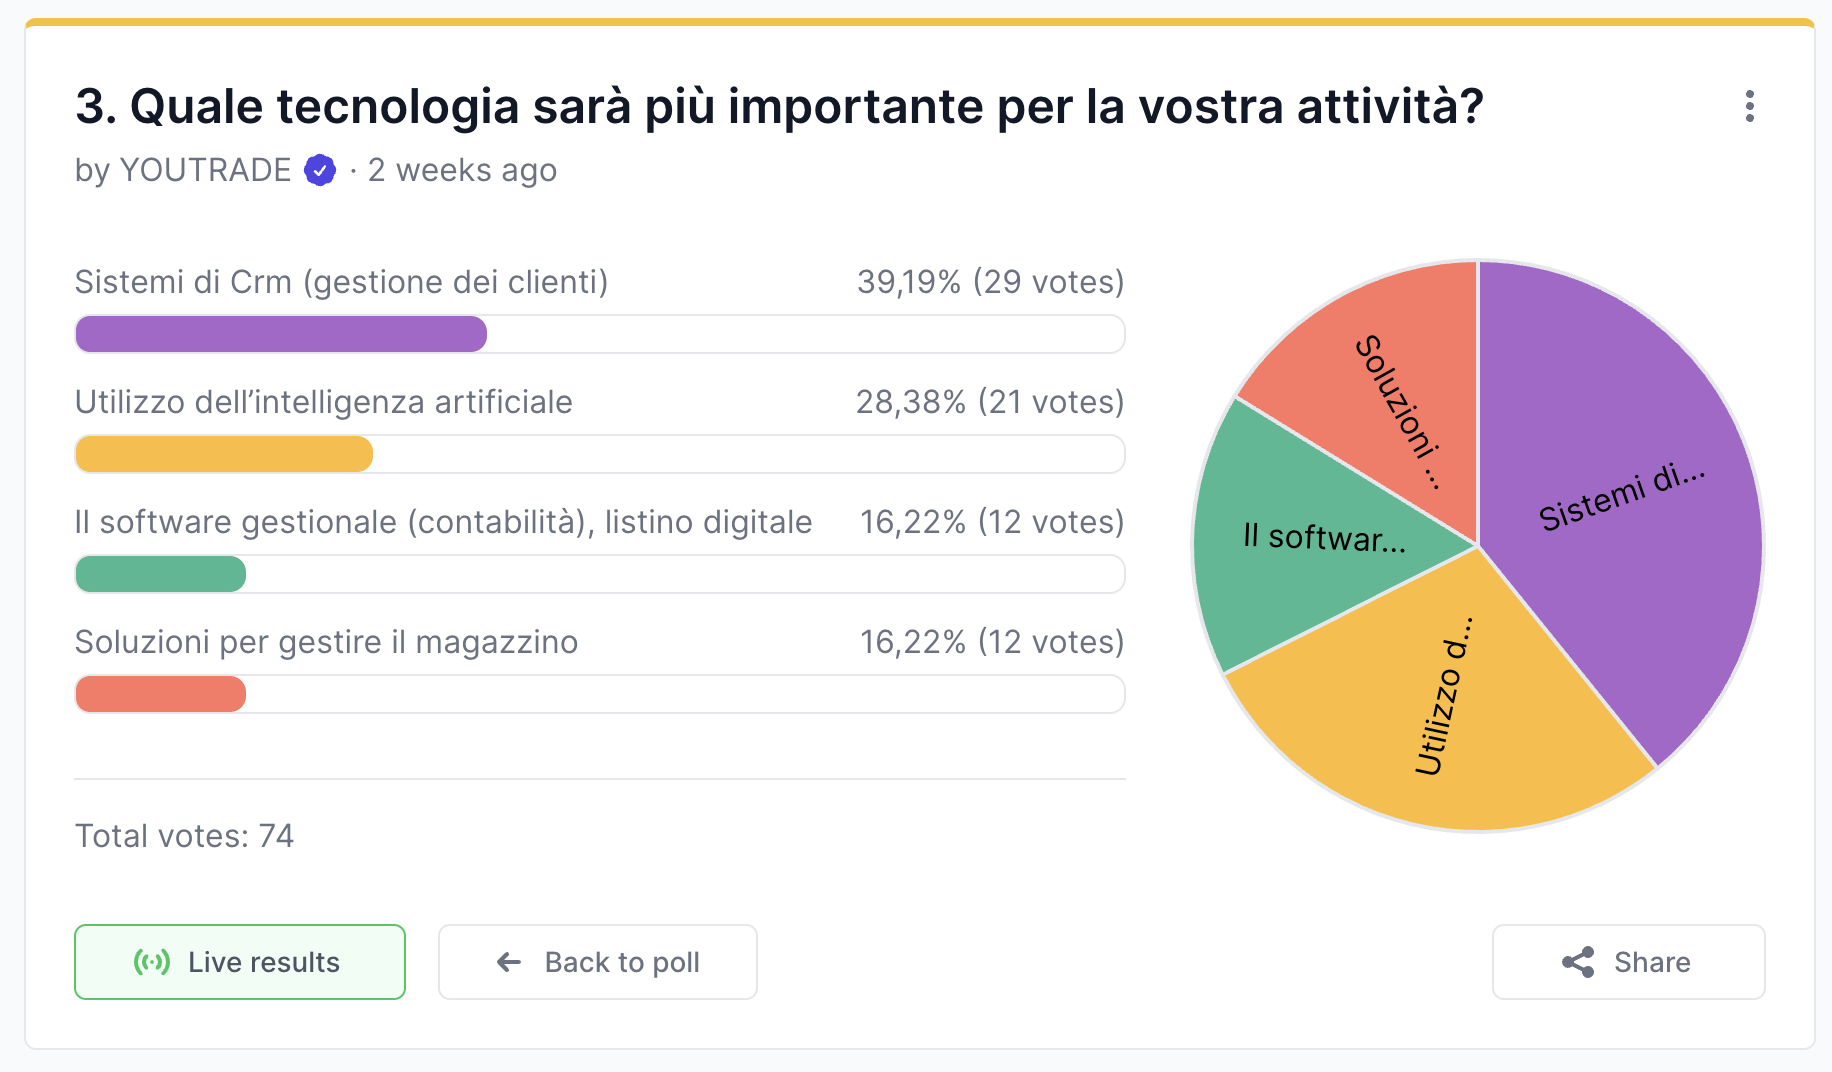The image size is (1832, 1072).
Task: Click the YOUTRADE author name
Action: (x=205, y=171)
